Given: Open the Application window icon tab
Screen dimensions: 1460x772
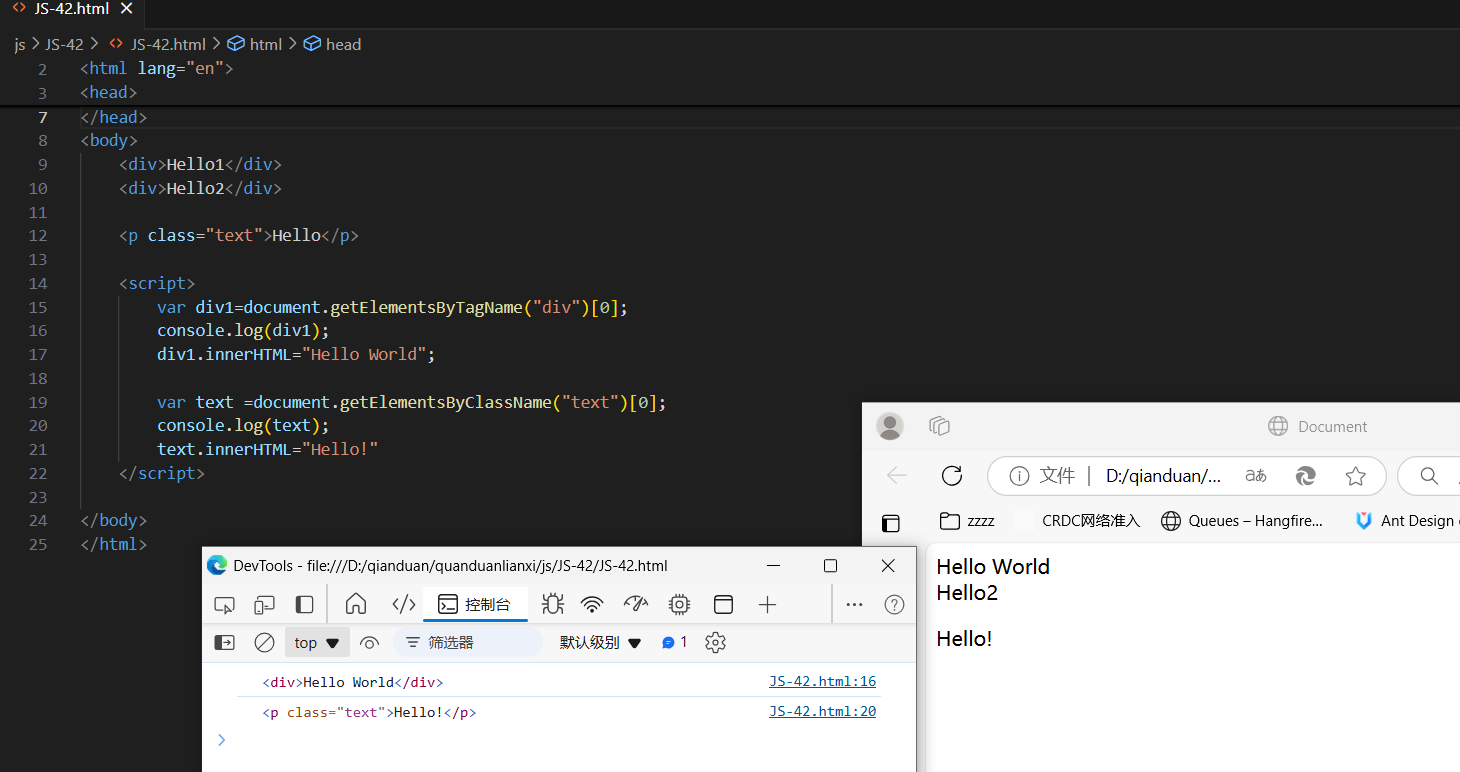Looking at the screenshot, I should 723,604.
